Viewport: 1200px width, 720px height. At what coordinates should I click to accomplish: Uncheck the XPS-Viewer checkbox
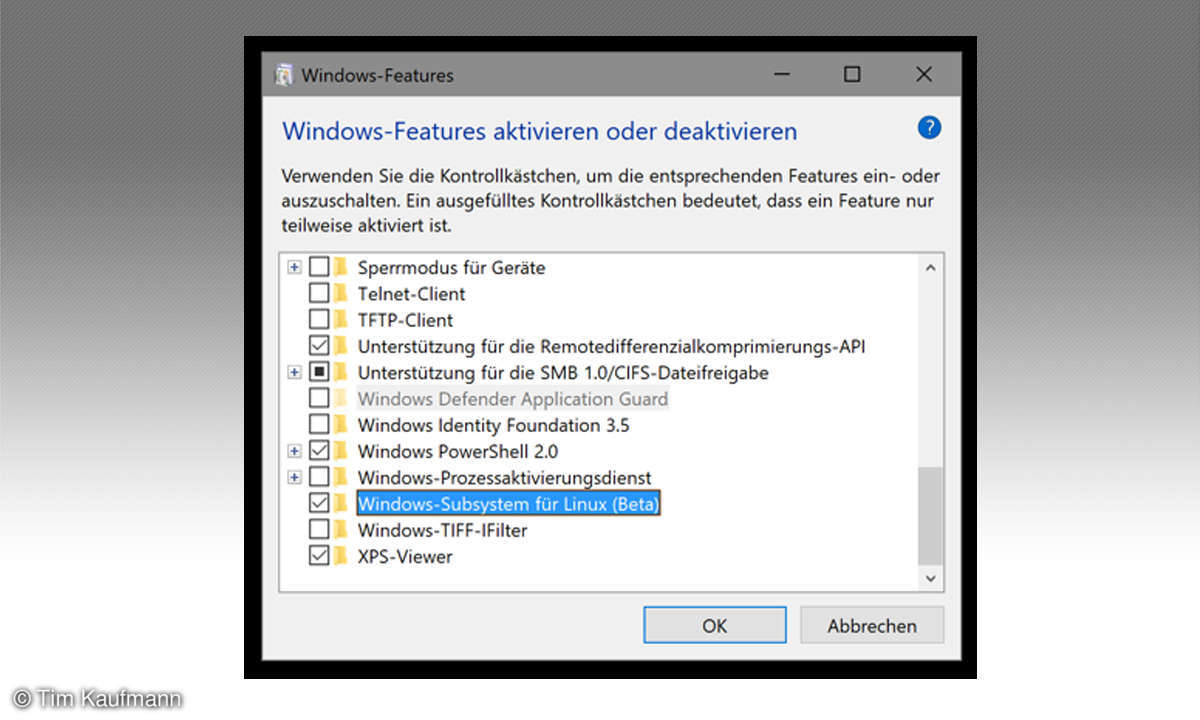click(318, 556)
